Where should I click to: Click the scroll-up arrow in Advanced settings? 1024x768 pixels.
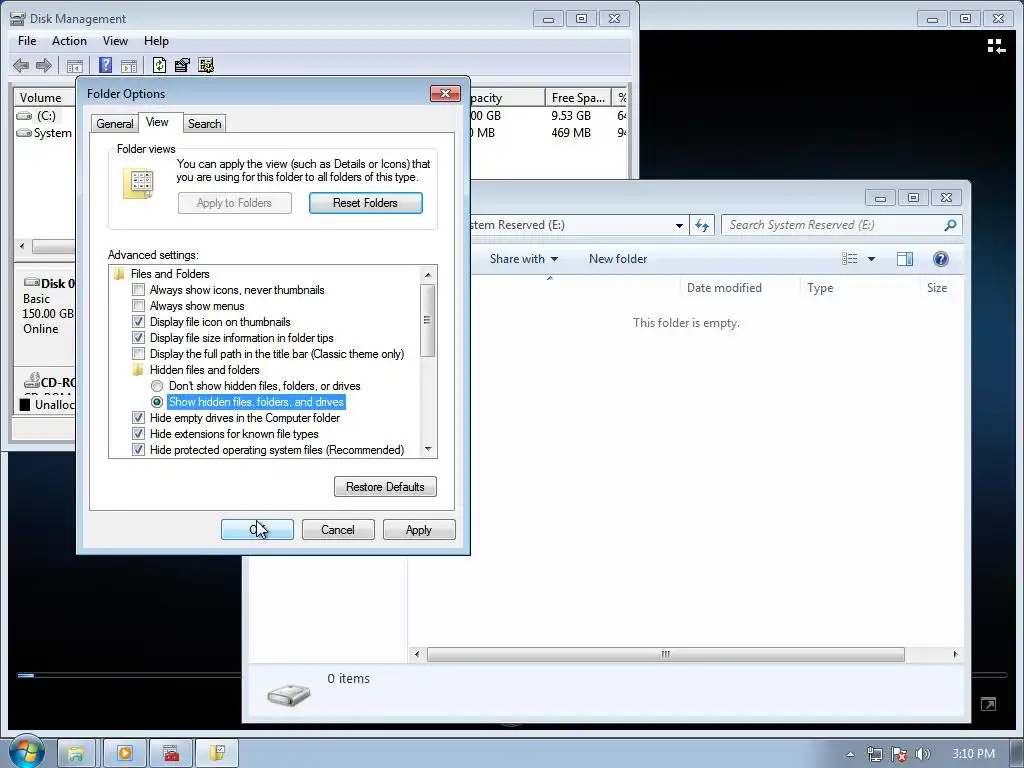click(428, 274)
